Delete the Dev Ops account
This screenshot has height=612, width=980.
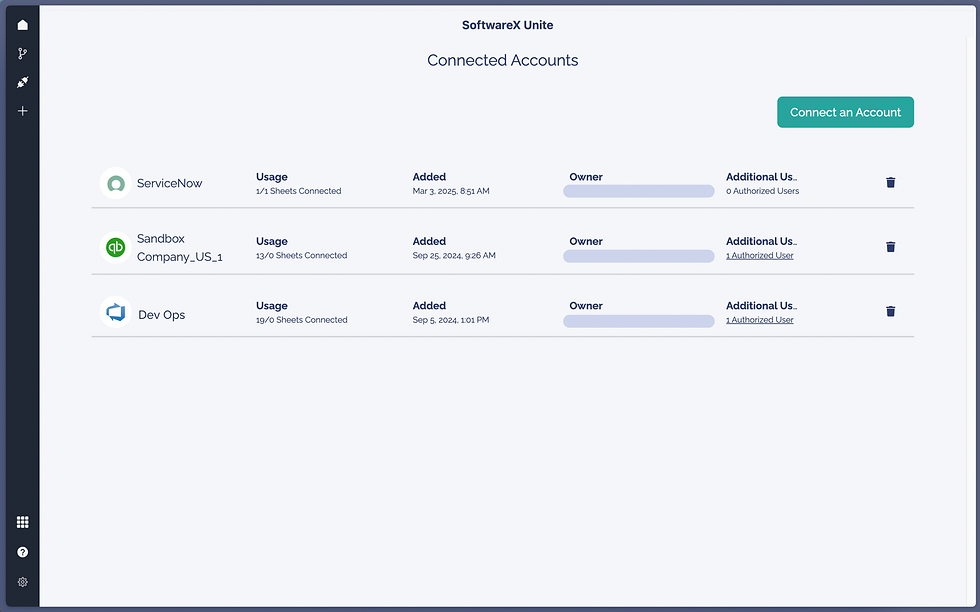(891, 311)
